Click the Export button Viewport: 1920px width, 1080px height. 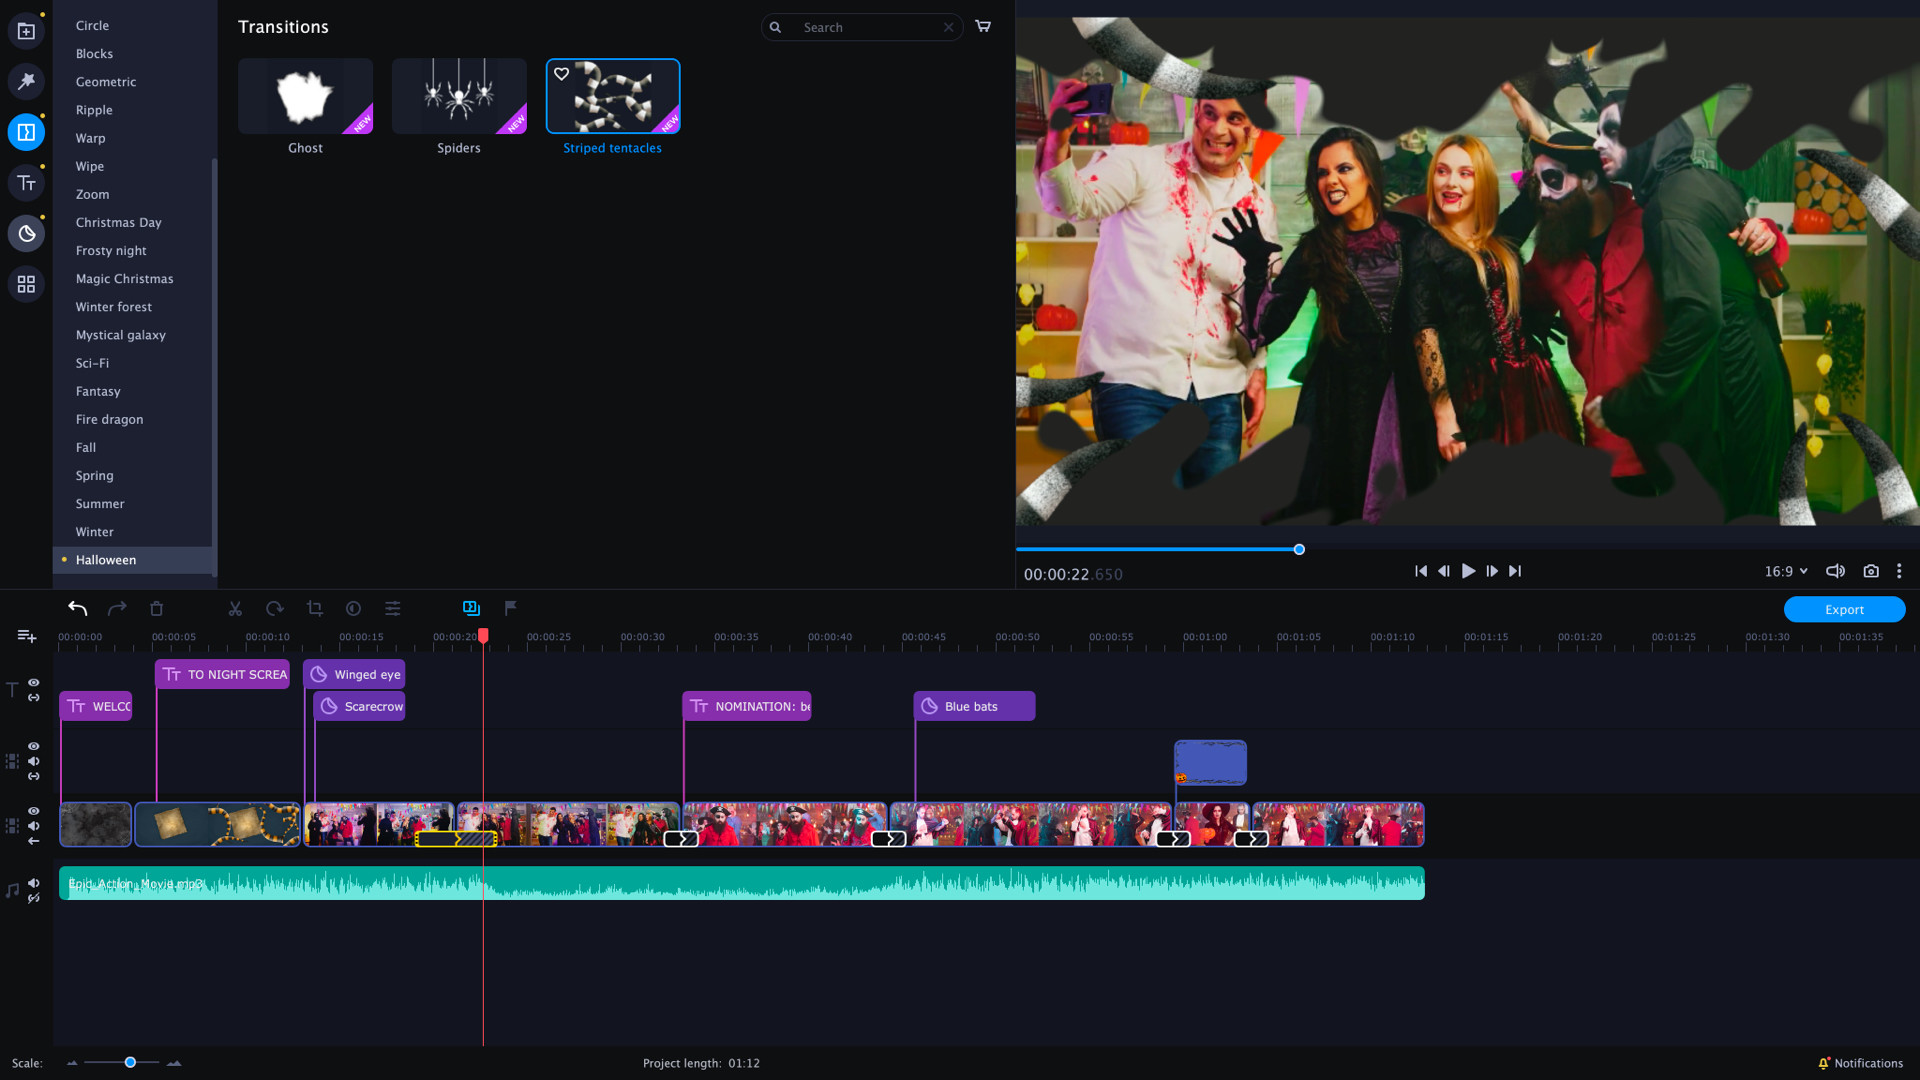pyautogui.click(x=1843, y=609)
